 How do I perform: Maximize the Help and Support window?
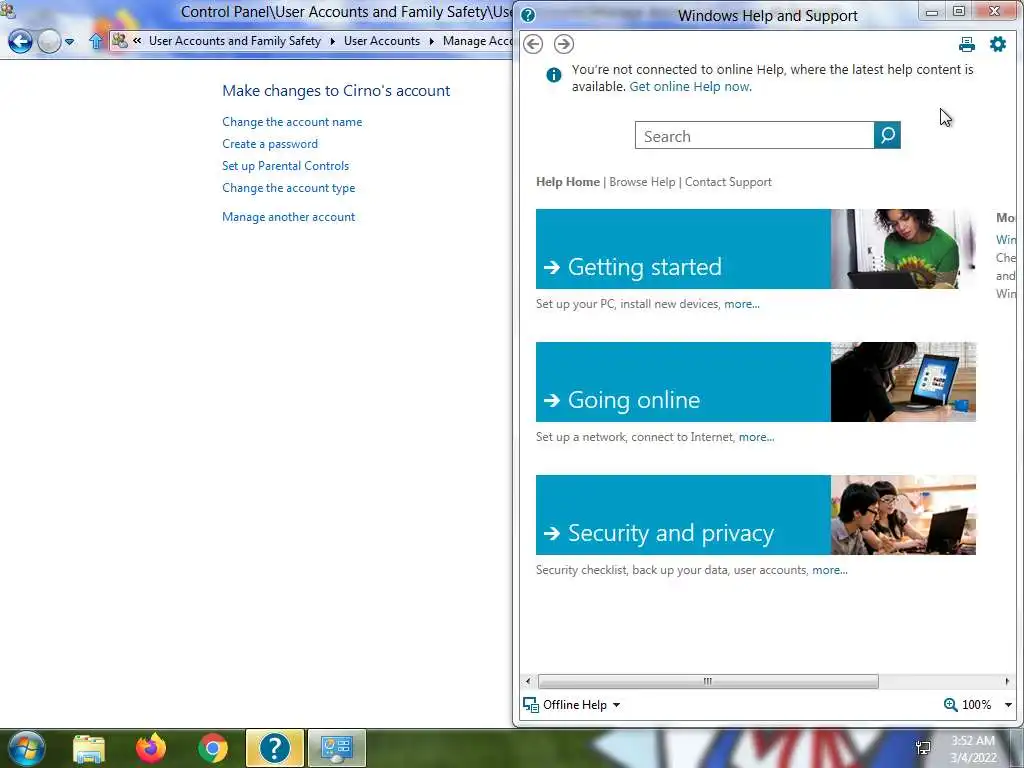(x=959, y=11)
